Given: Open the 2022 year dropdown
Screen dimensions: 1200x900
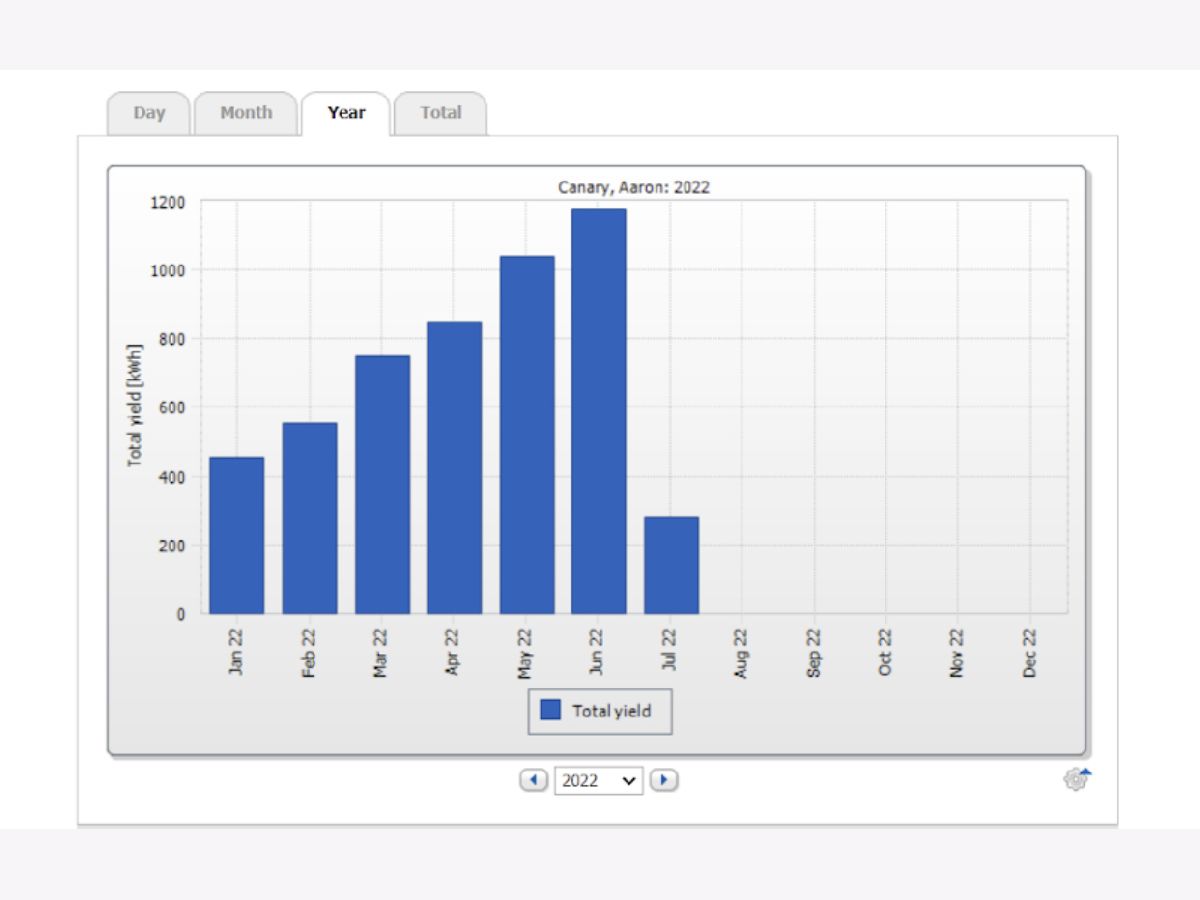Looking at the screenshot, I should coord(599,781).
